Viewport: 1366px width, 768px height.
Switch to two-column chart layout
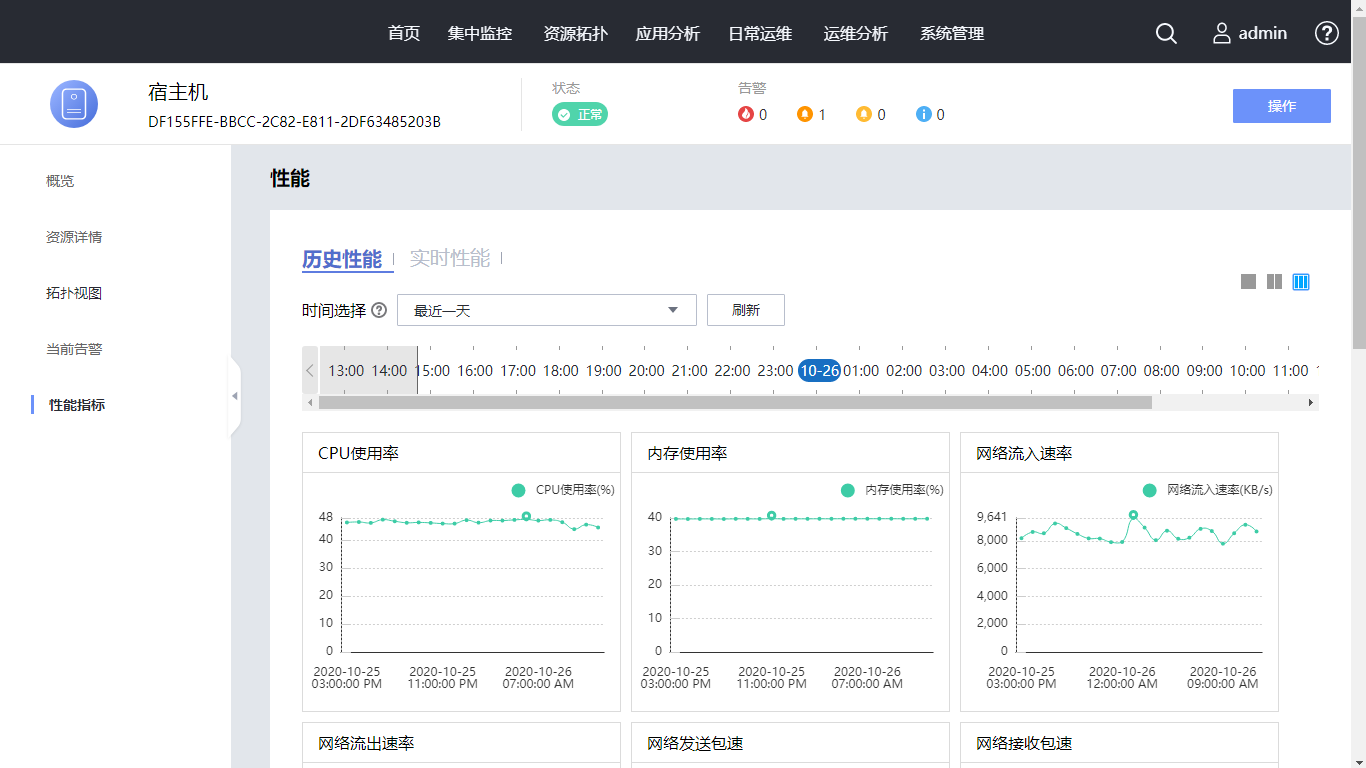point(1274,282)
